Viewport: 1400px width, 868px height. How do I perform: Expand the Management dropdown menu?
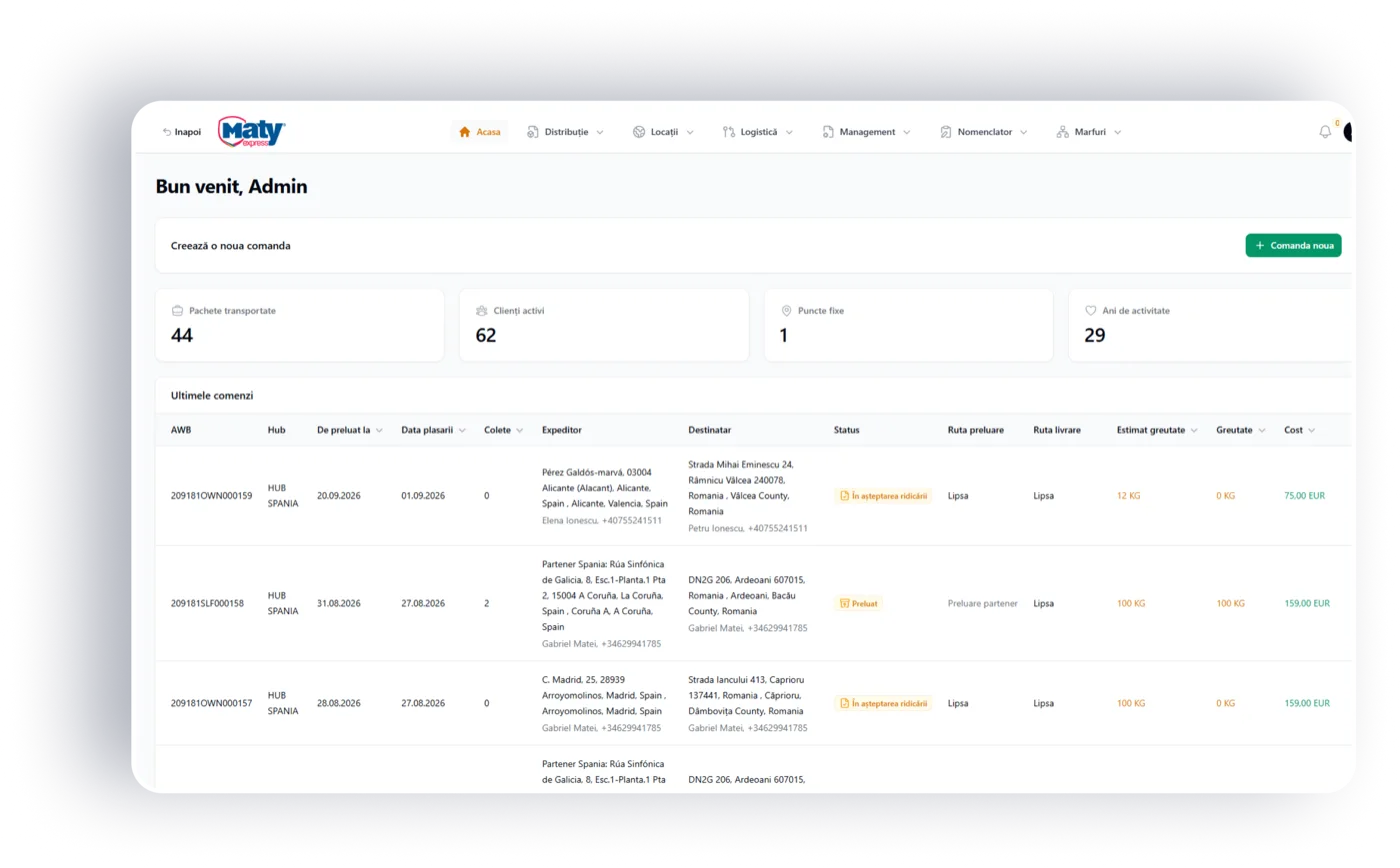tap(867, 132)
